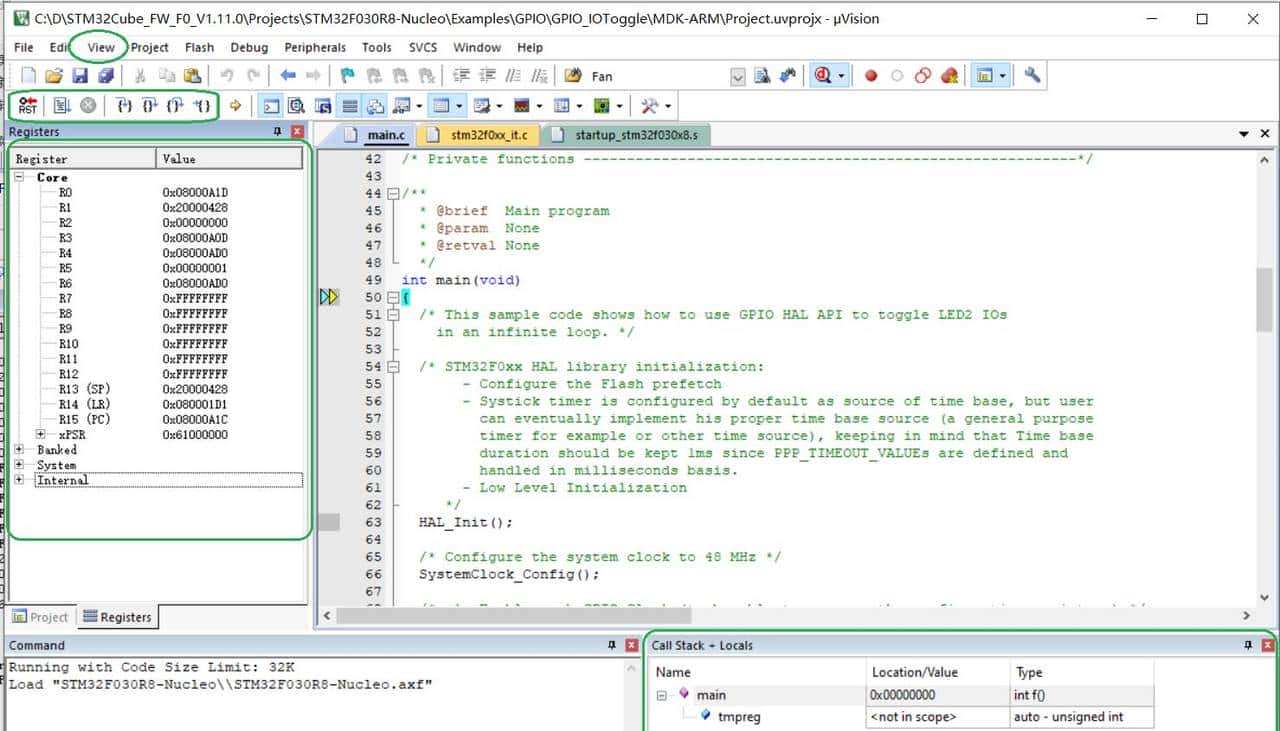
Task: Collapse the Core registers tree node
Action: [20, 177]
